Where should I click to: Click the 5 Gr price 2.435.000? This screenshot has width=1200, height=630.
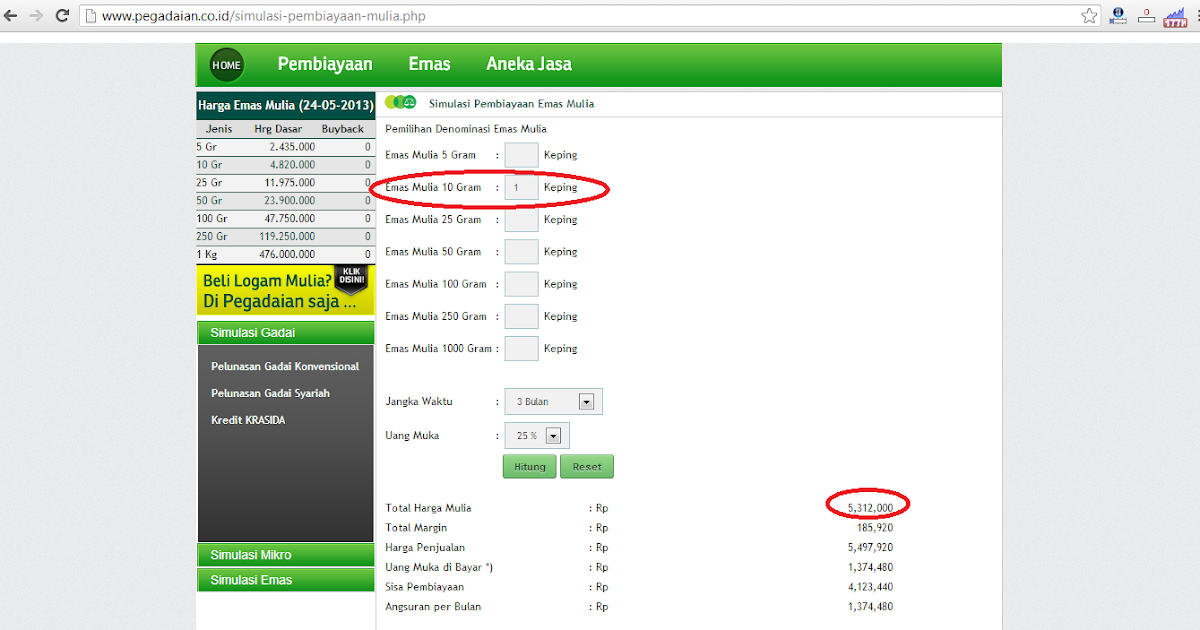click(292, 147)
